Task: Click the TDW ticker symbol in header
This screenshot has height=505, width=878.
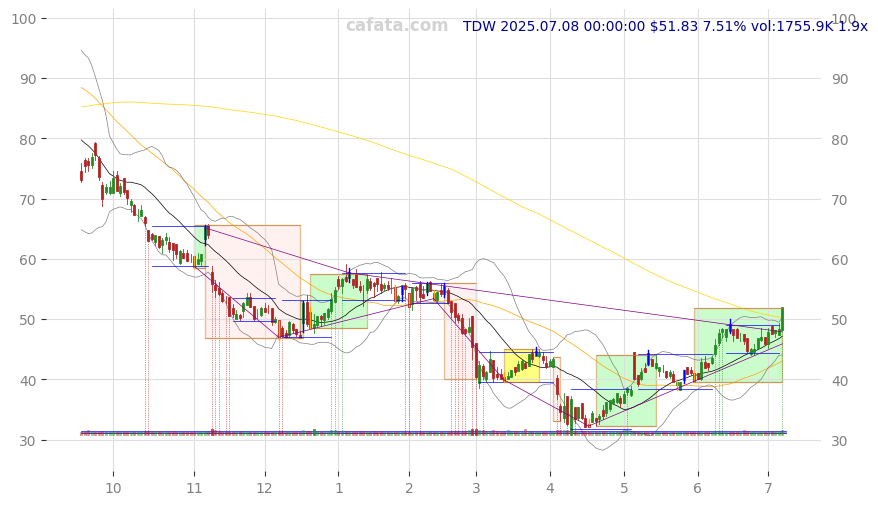Action: (479, 26)
